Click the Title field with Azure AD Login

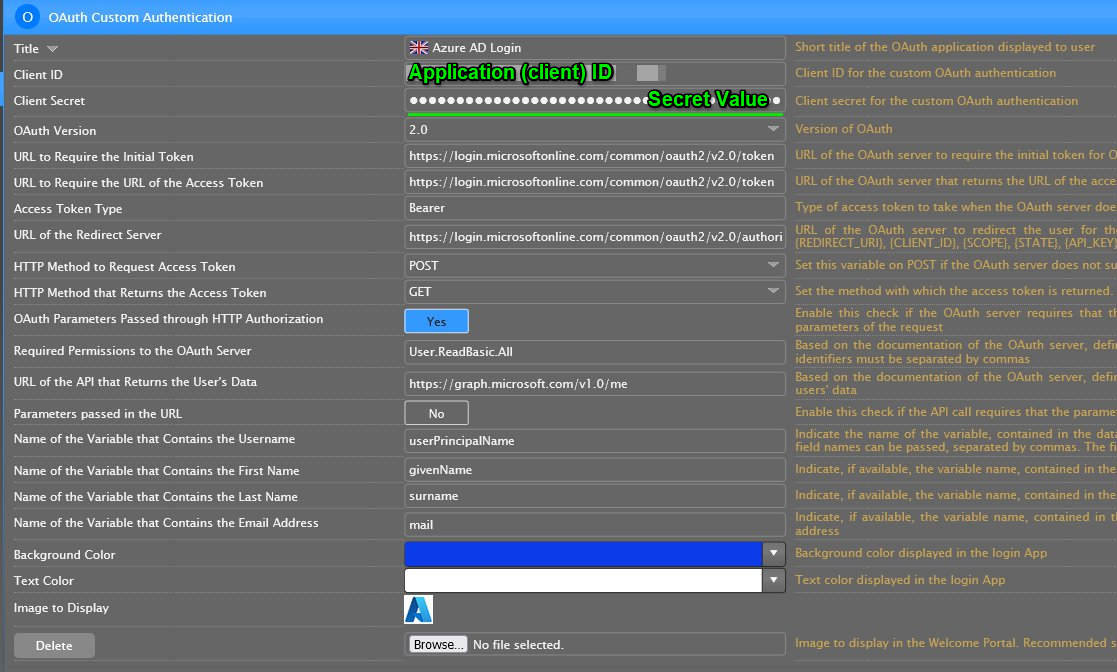595,48
